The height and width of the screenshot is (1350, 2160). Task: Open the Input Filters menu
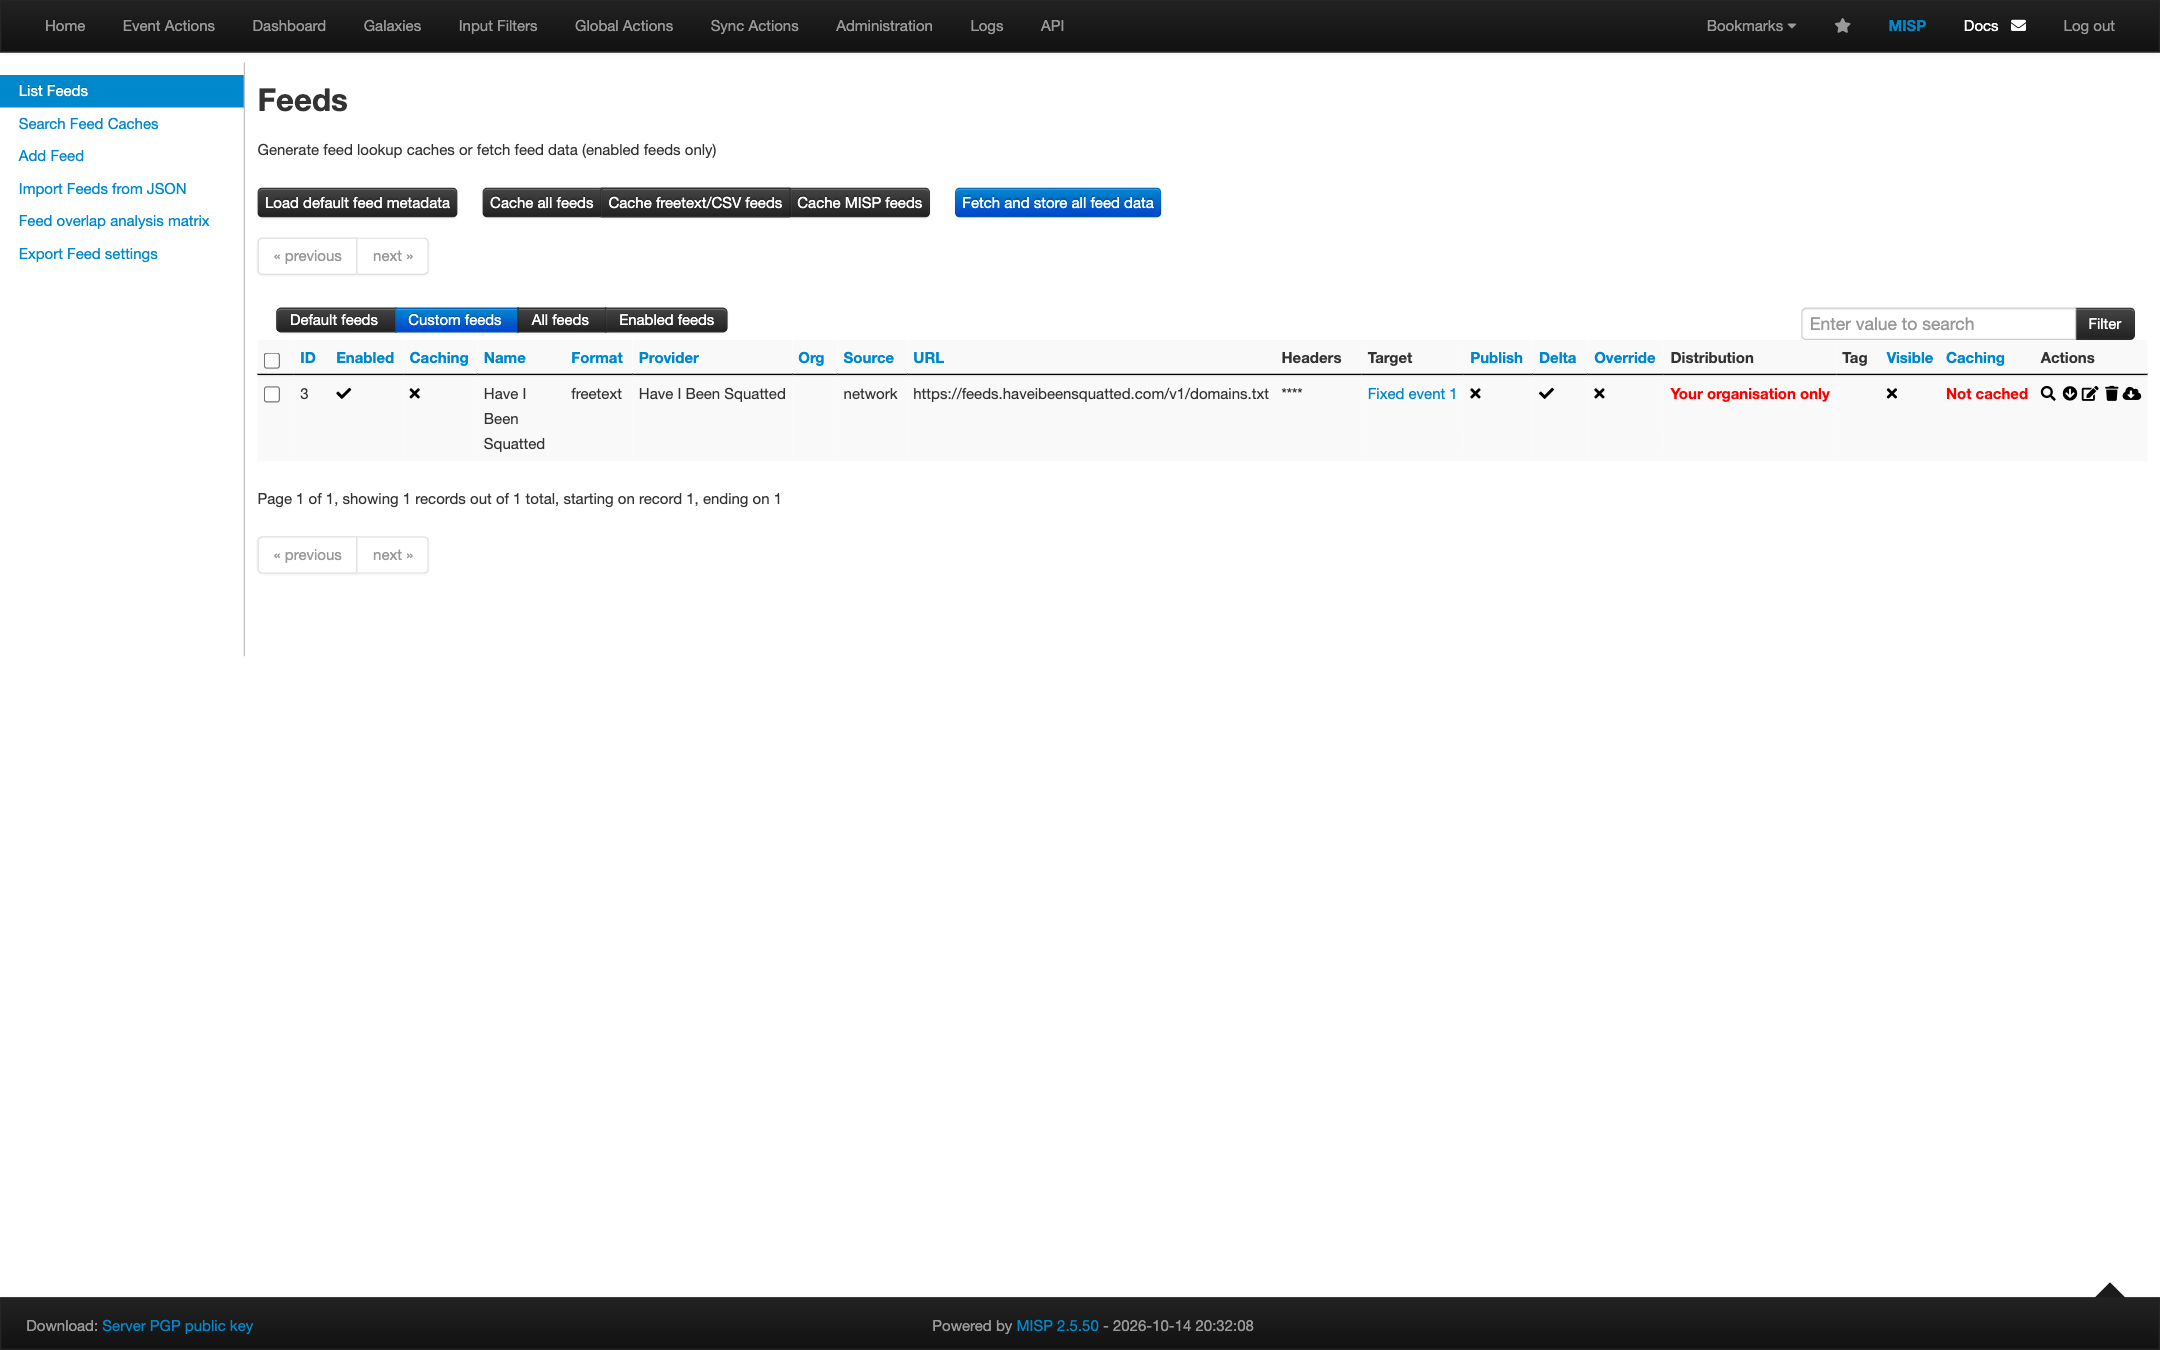pos(498,26)
